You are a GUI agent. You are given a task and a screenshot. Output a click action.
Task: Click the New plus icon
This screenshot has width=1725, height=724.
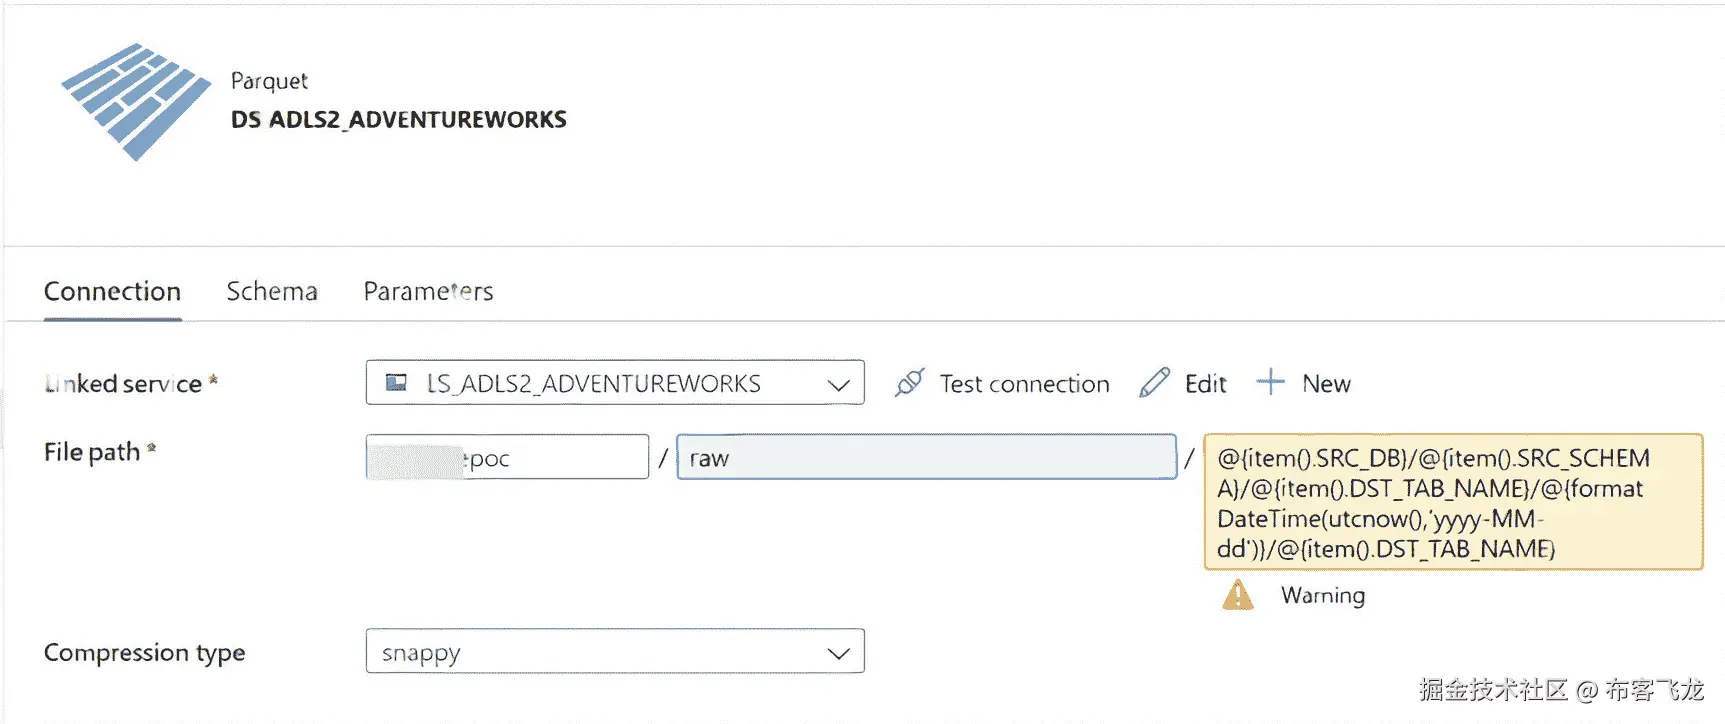(x=1270, y=382)
